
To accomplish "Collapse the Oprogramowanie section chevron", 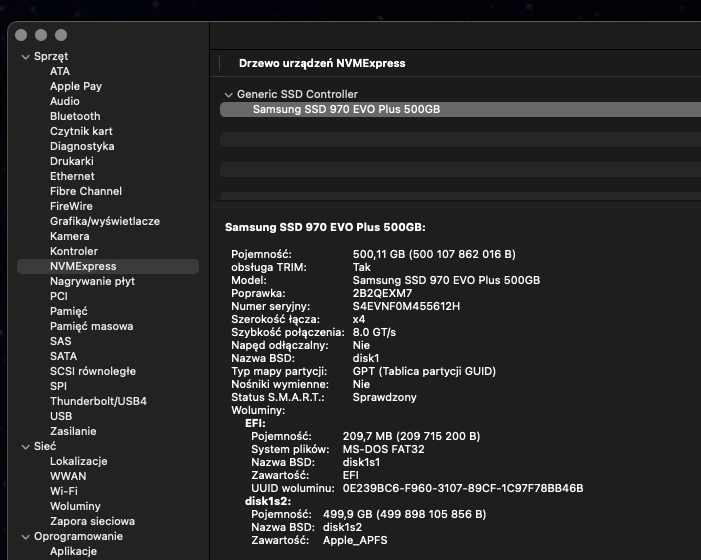I will pos(25,537).
